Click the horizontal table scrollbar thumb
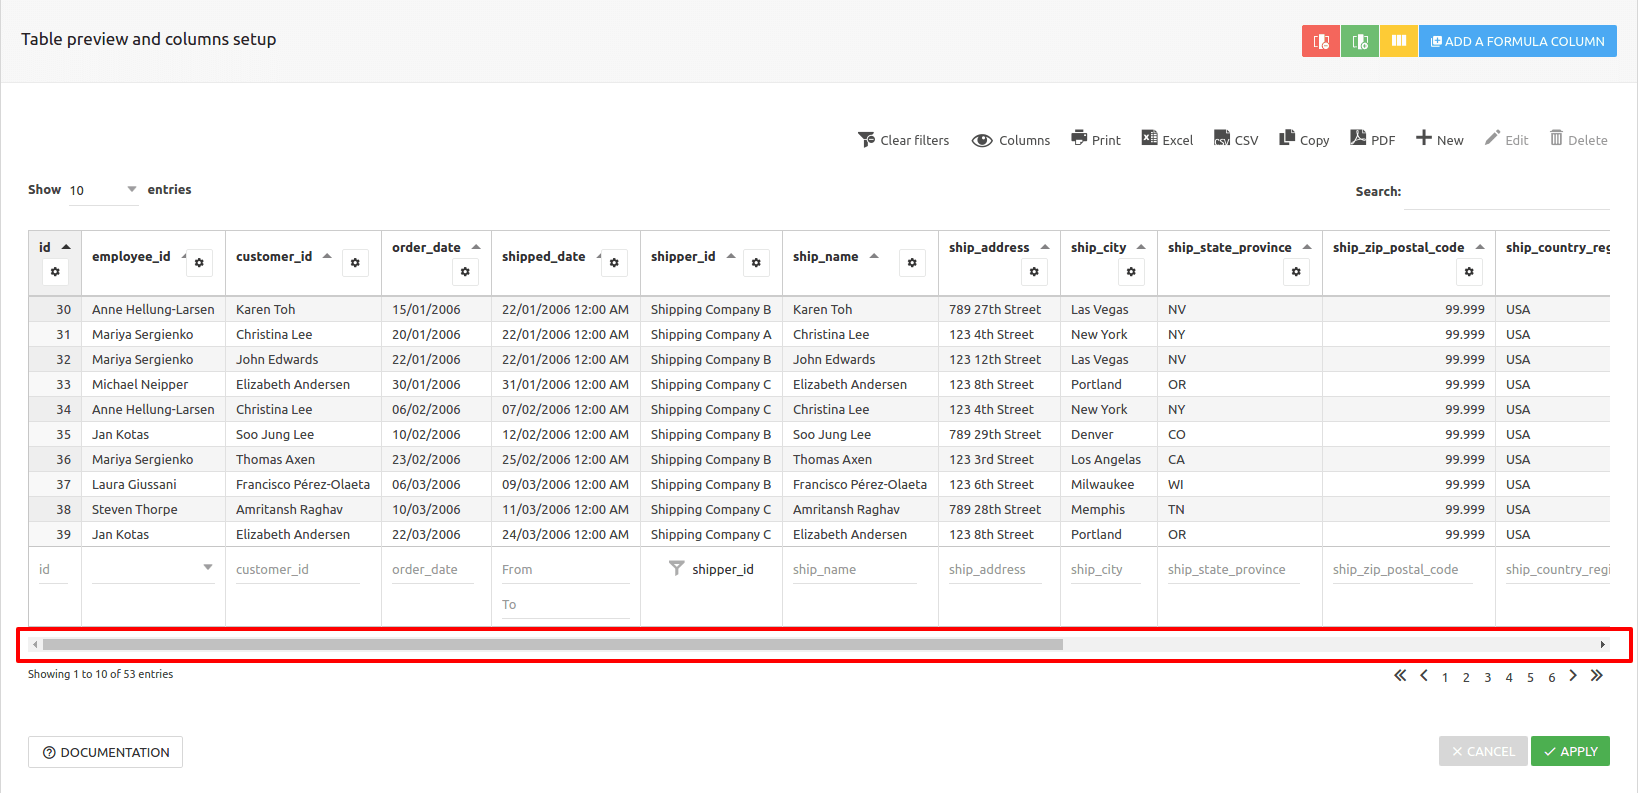This screenshot has height=793, width=1638. click(552, 645)
